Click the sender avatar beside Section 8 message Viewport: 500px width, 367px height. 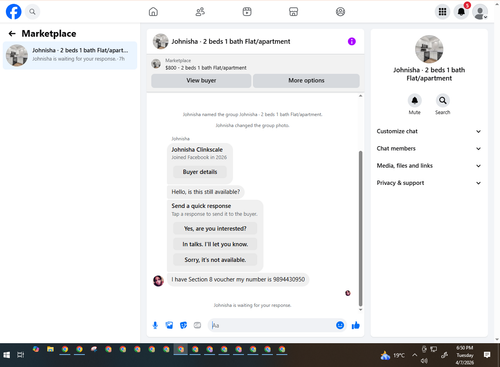pos(158,281)
